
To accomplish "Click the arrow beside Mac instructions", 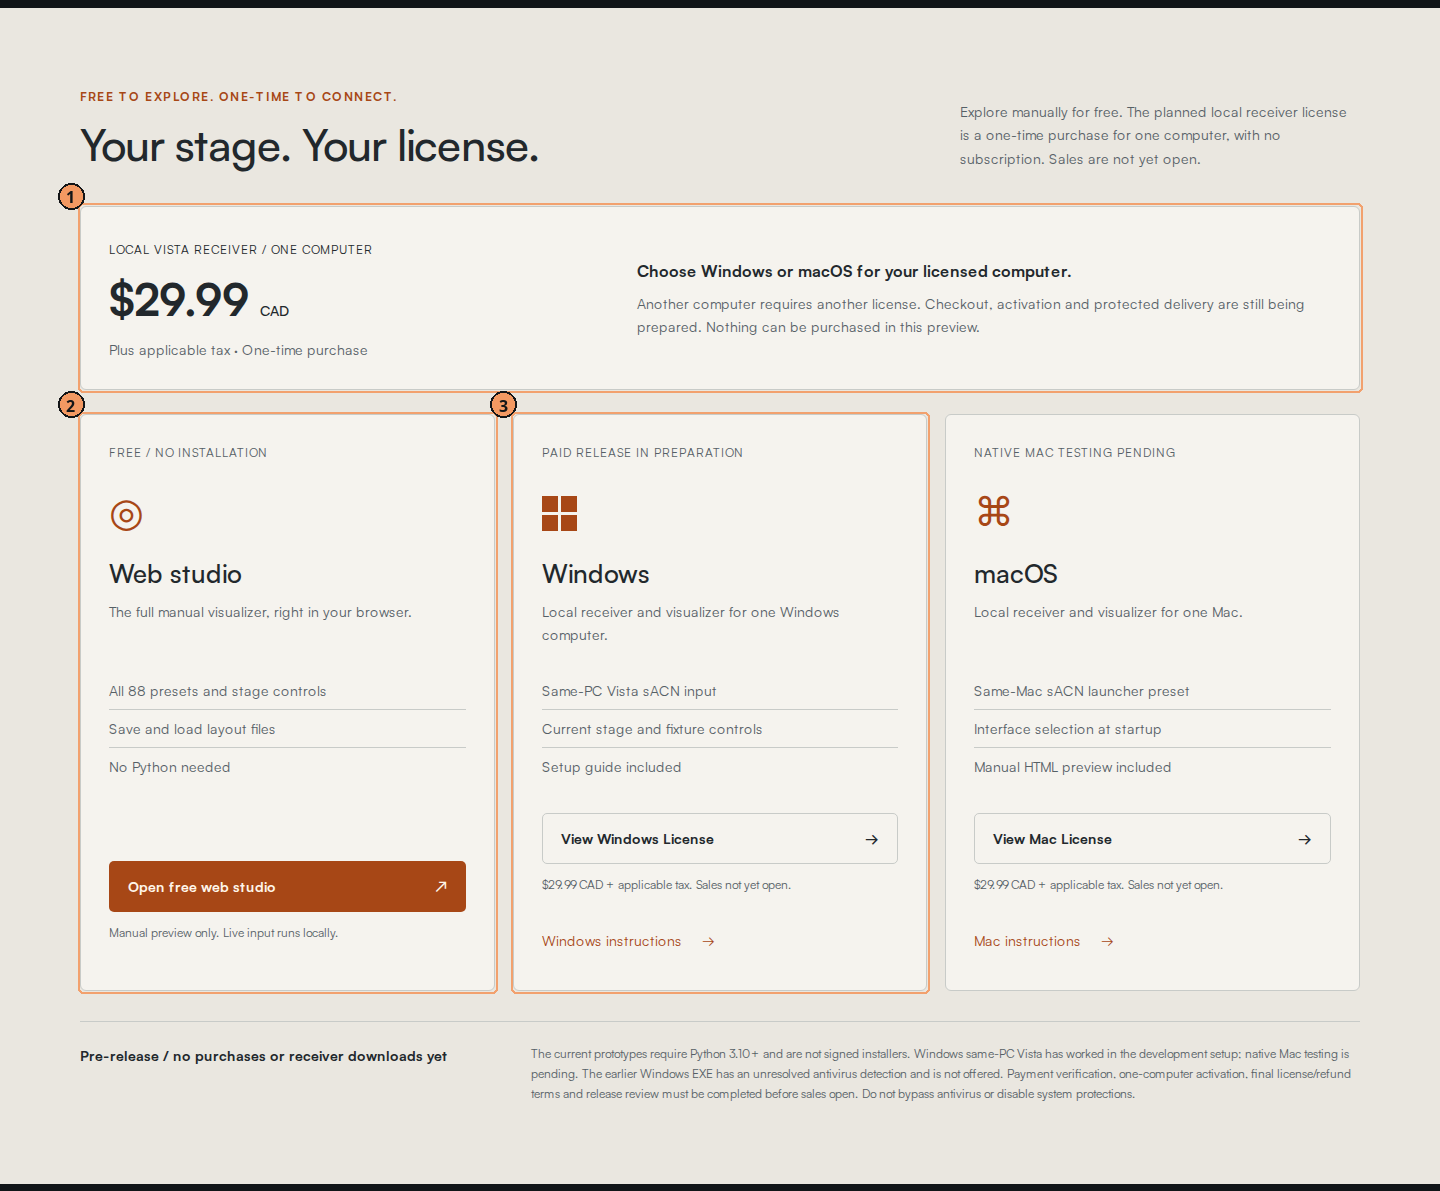I will click(x=1107, y=942).
